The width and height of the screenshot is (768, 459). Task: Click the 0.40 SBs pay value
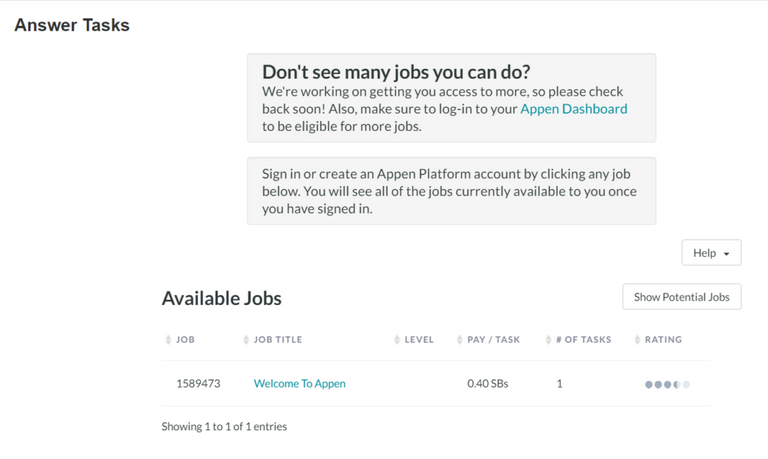487,384
